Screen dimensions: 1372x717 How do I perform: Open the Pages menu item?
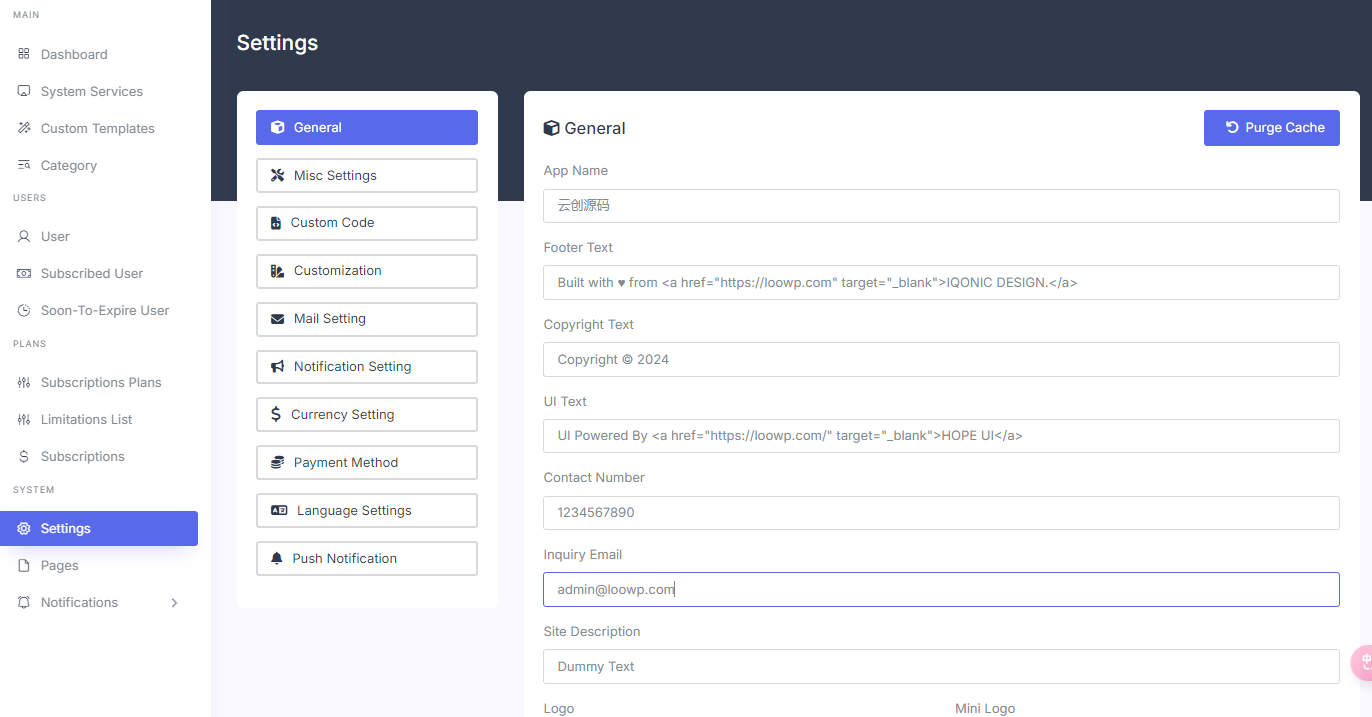click(99, 565)
